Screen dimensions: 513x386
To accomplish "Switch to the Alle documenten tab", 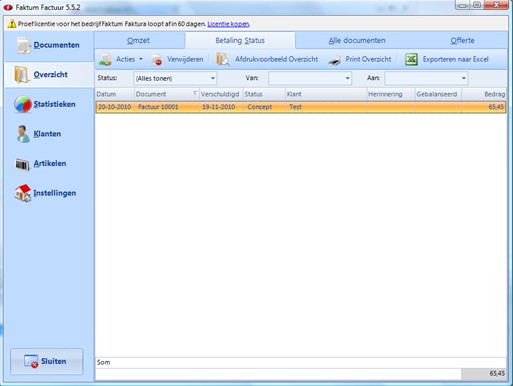I will [x=357, y=41].
